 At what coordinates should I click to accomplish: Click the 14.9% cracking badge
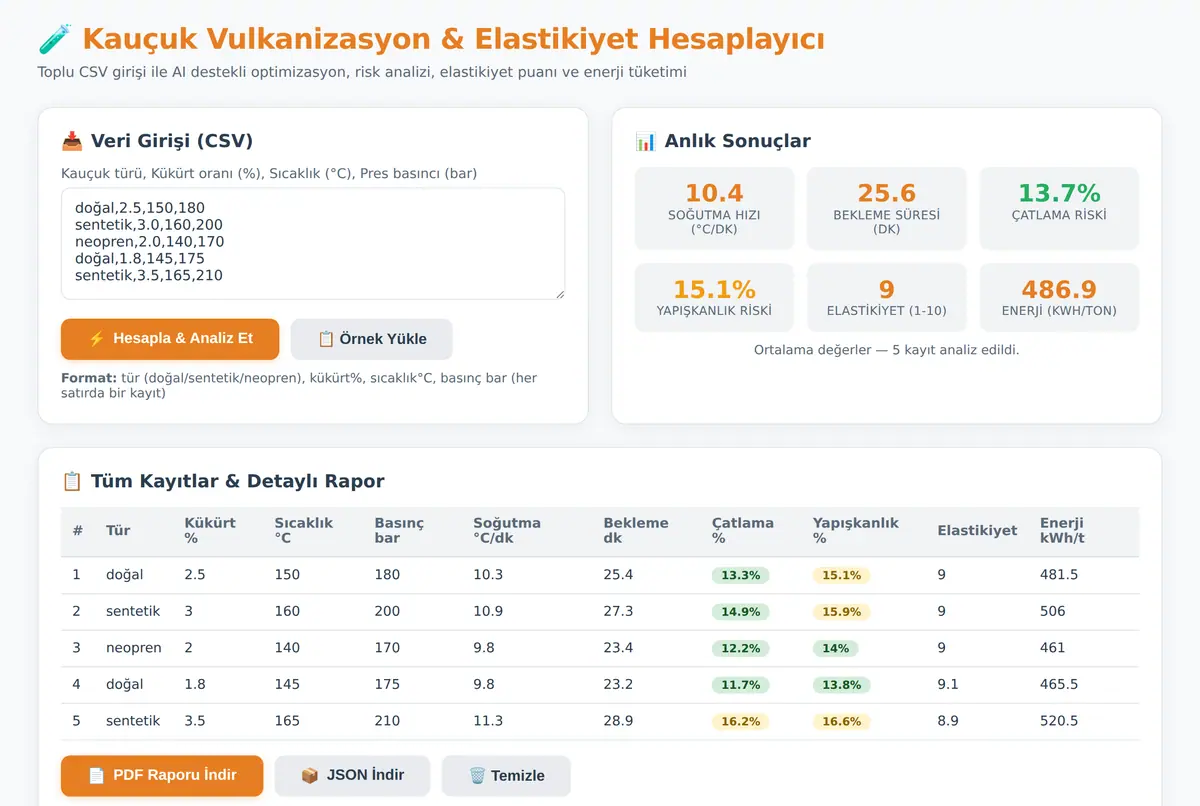pos(741,612)
